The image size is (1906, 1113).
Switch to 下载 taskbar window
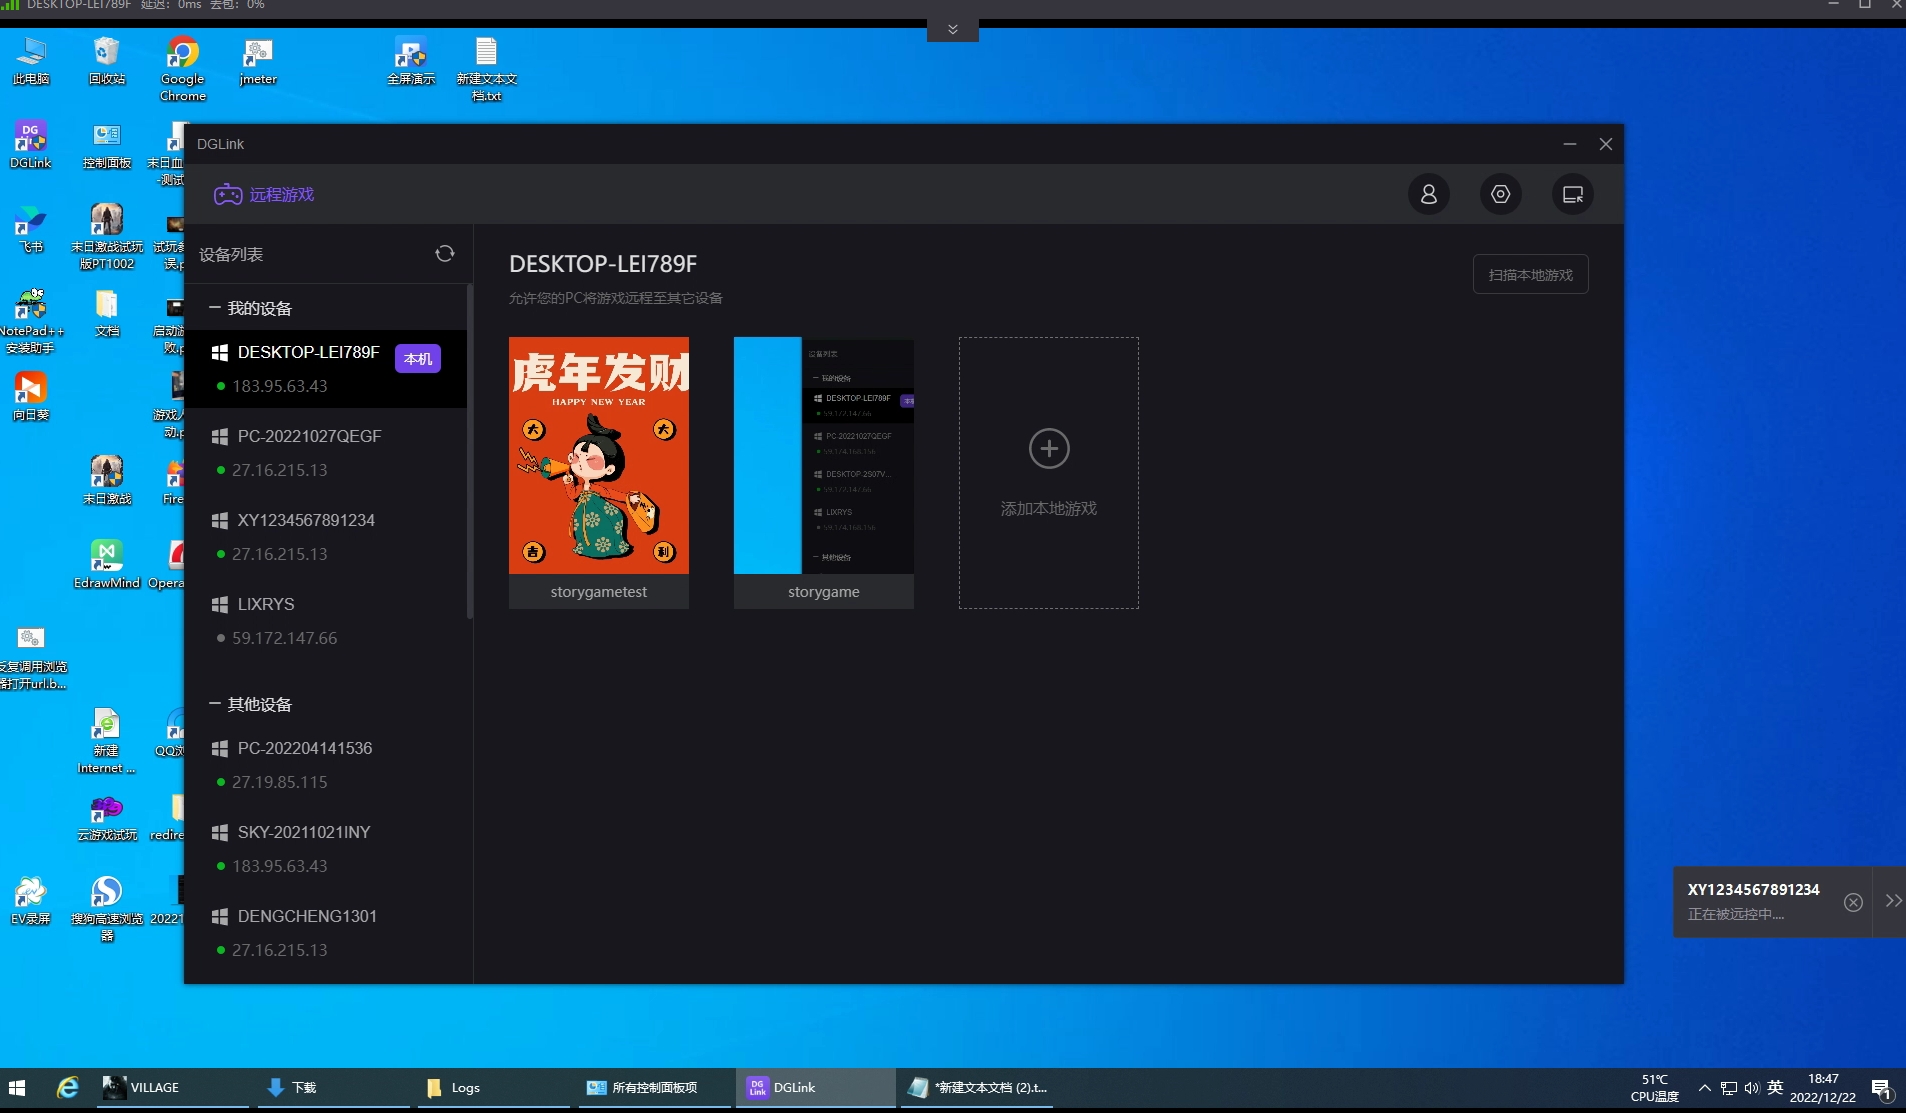pos(334,1088)
